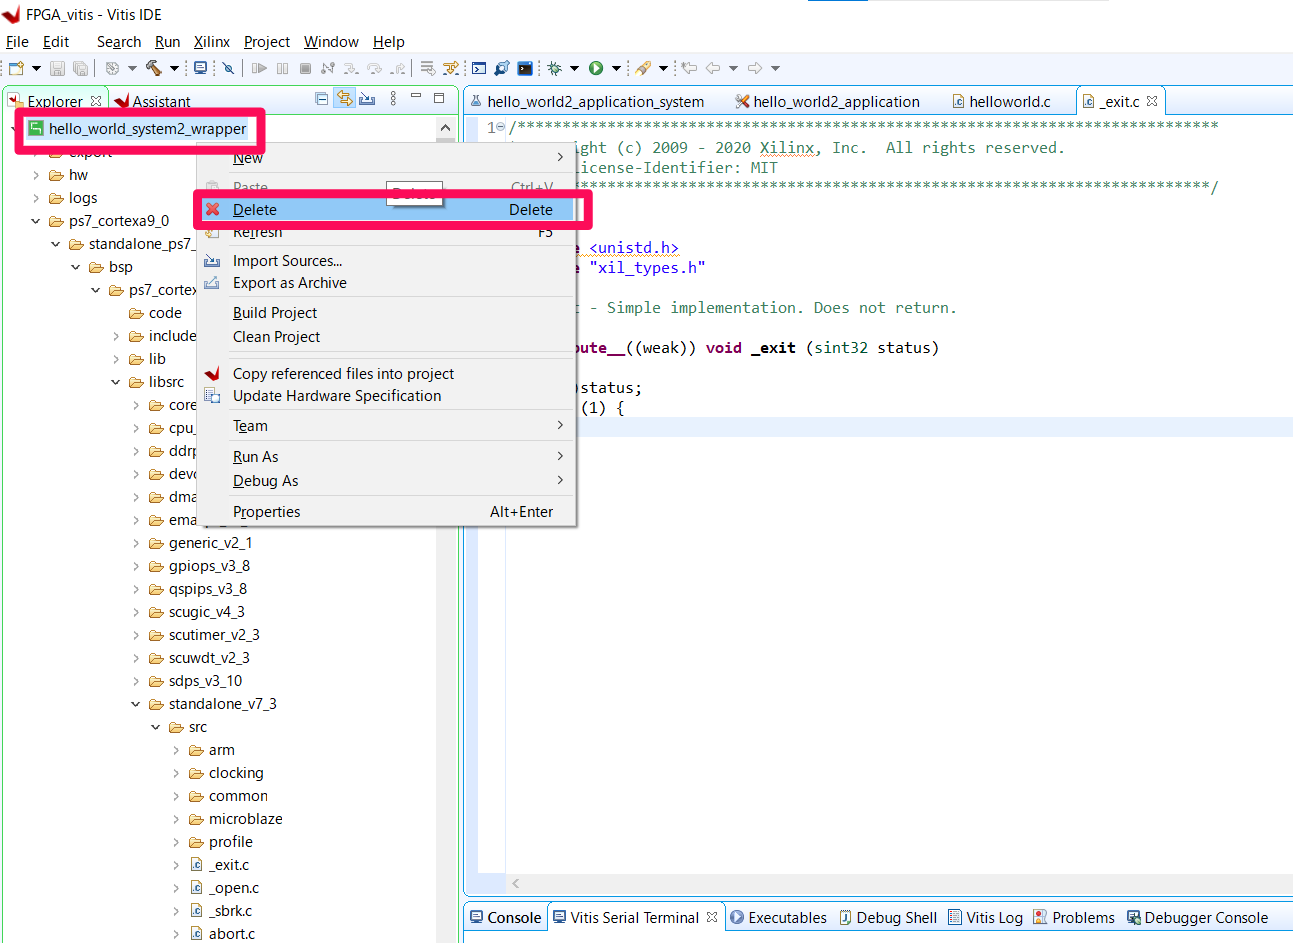Click Collapse All icon in Explorer panel
The image size is (1293, 943).
pyautogui.click(x=321, y=98)
